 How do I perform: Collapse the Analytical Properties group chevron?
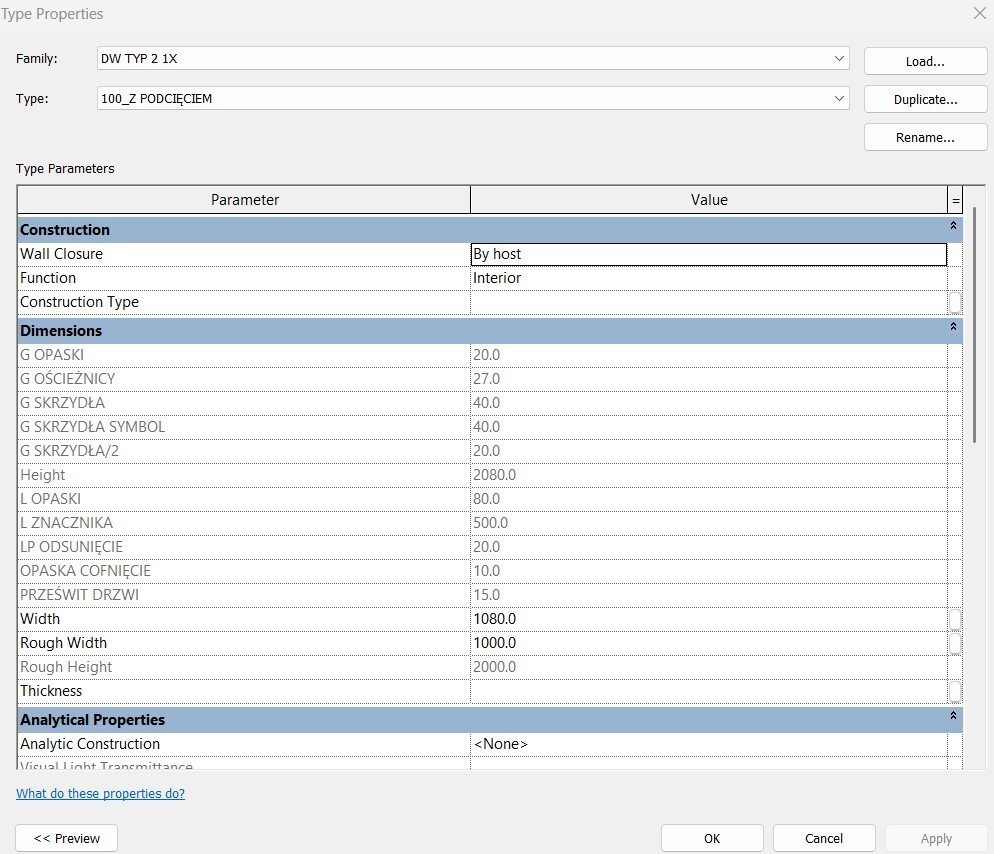(x=953, y=719)
